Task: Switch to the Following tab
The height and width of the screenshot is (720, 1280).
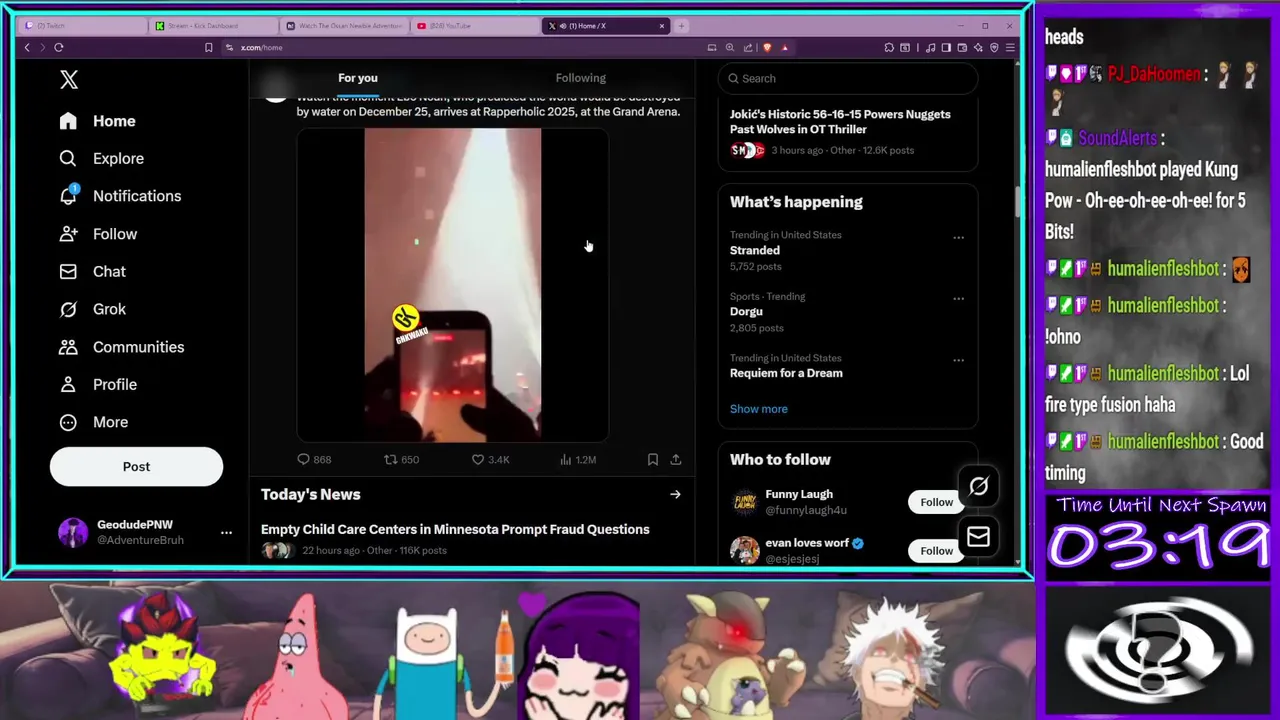Action: (x=581, y=78)
